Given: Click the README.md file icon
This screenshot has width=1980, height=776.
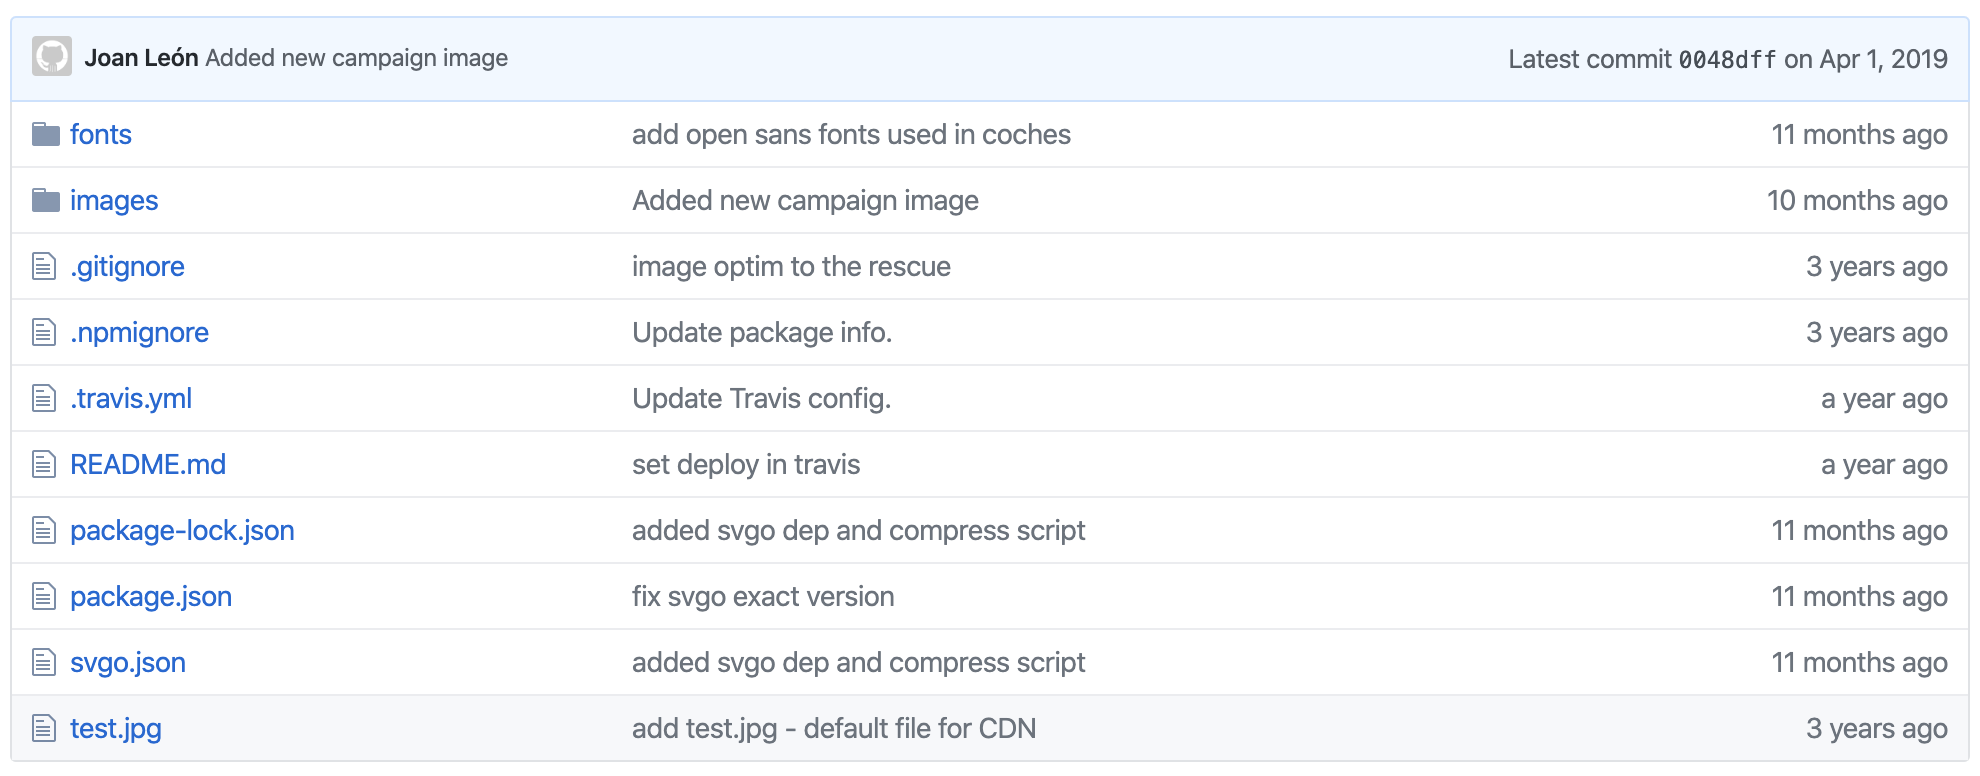Looking at the screenshot, I should [44, 464].
